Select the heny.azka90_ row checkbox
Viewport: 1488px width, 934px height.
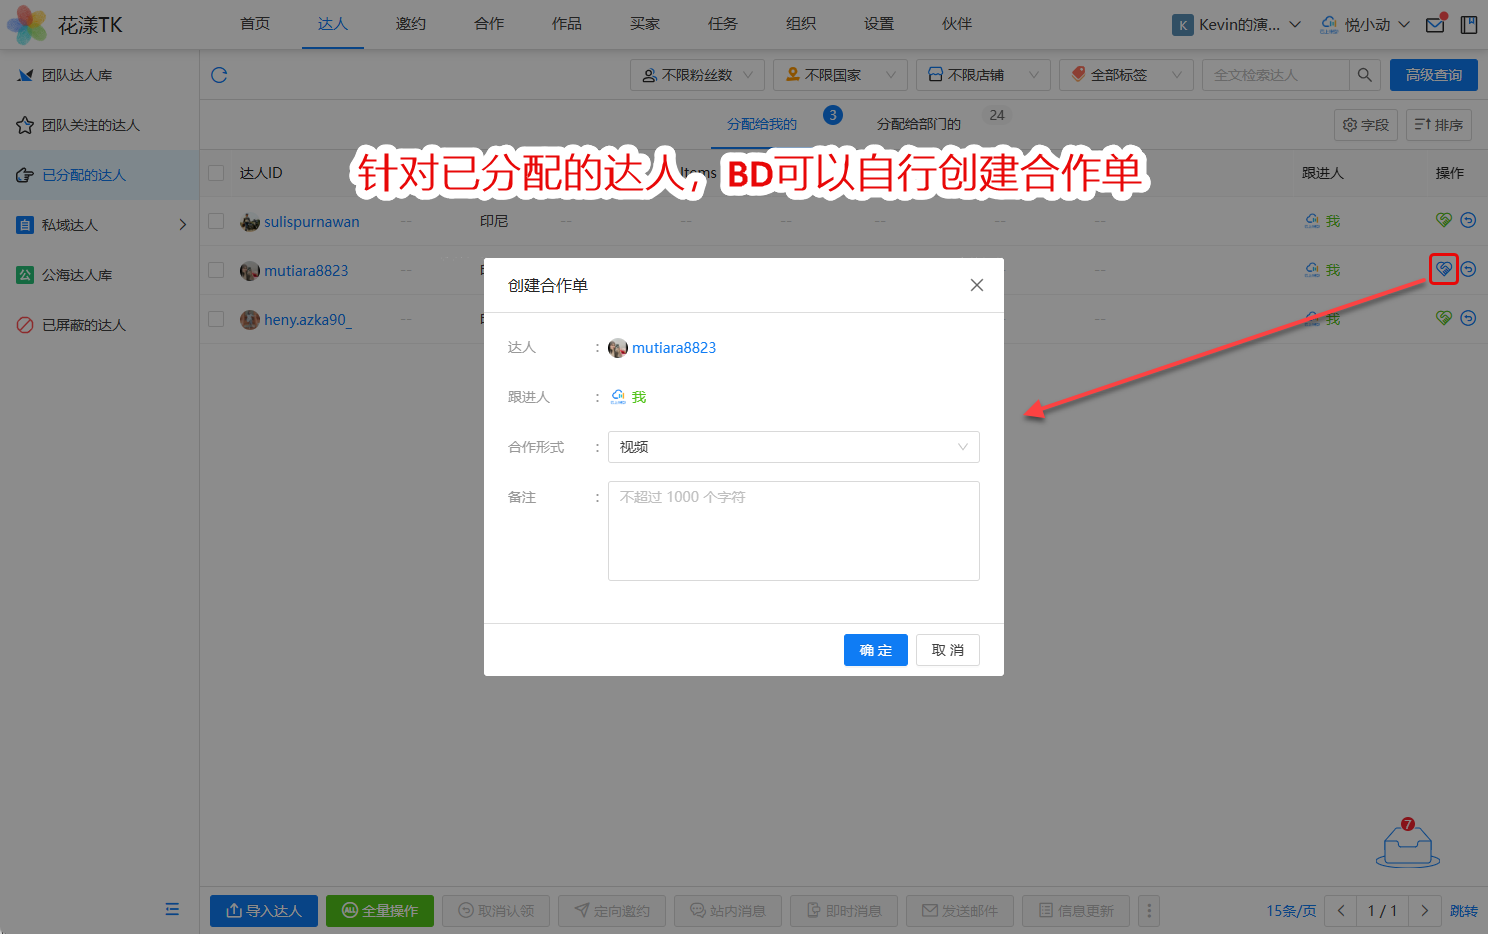click(x=216, y=319)
